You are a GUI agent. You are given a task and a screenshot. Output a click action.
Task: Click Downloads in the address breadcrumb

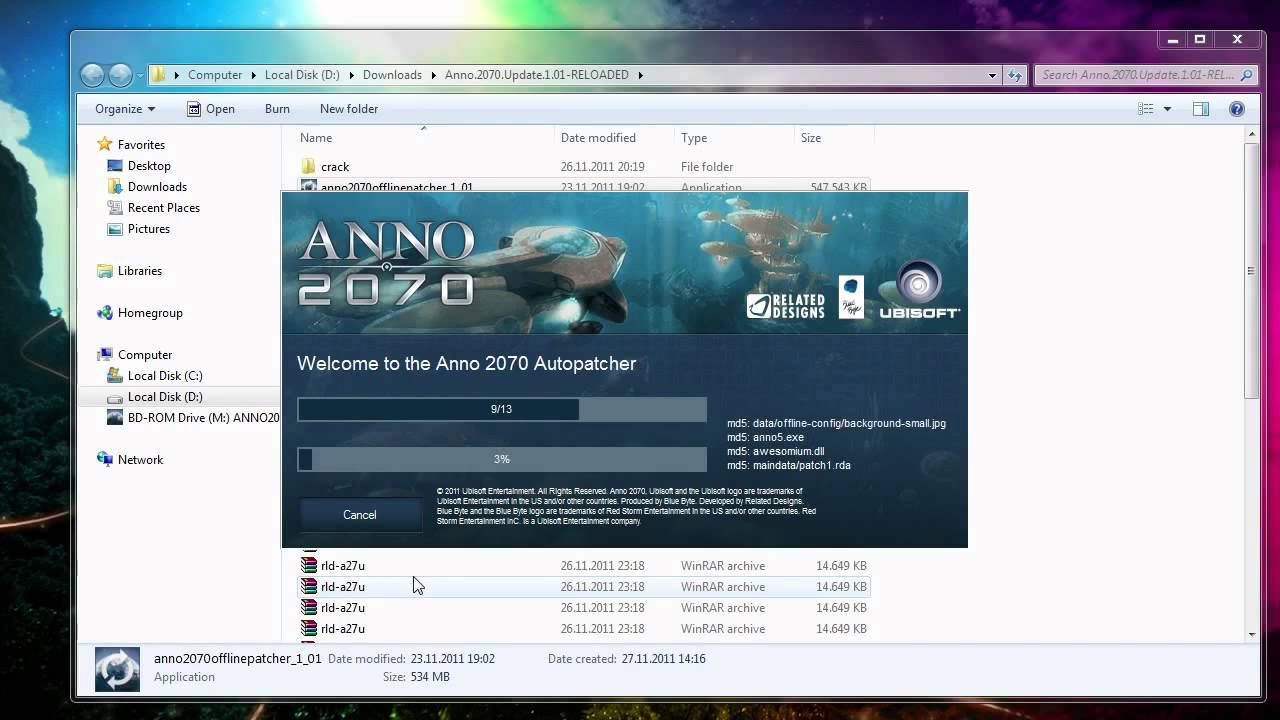(x=392, y=75)
